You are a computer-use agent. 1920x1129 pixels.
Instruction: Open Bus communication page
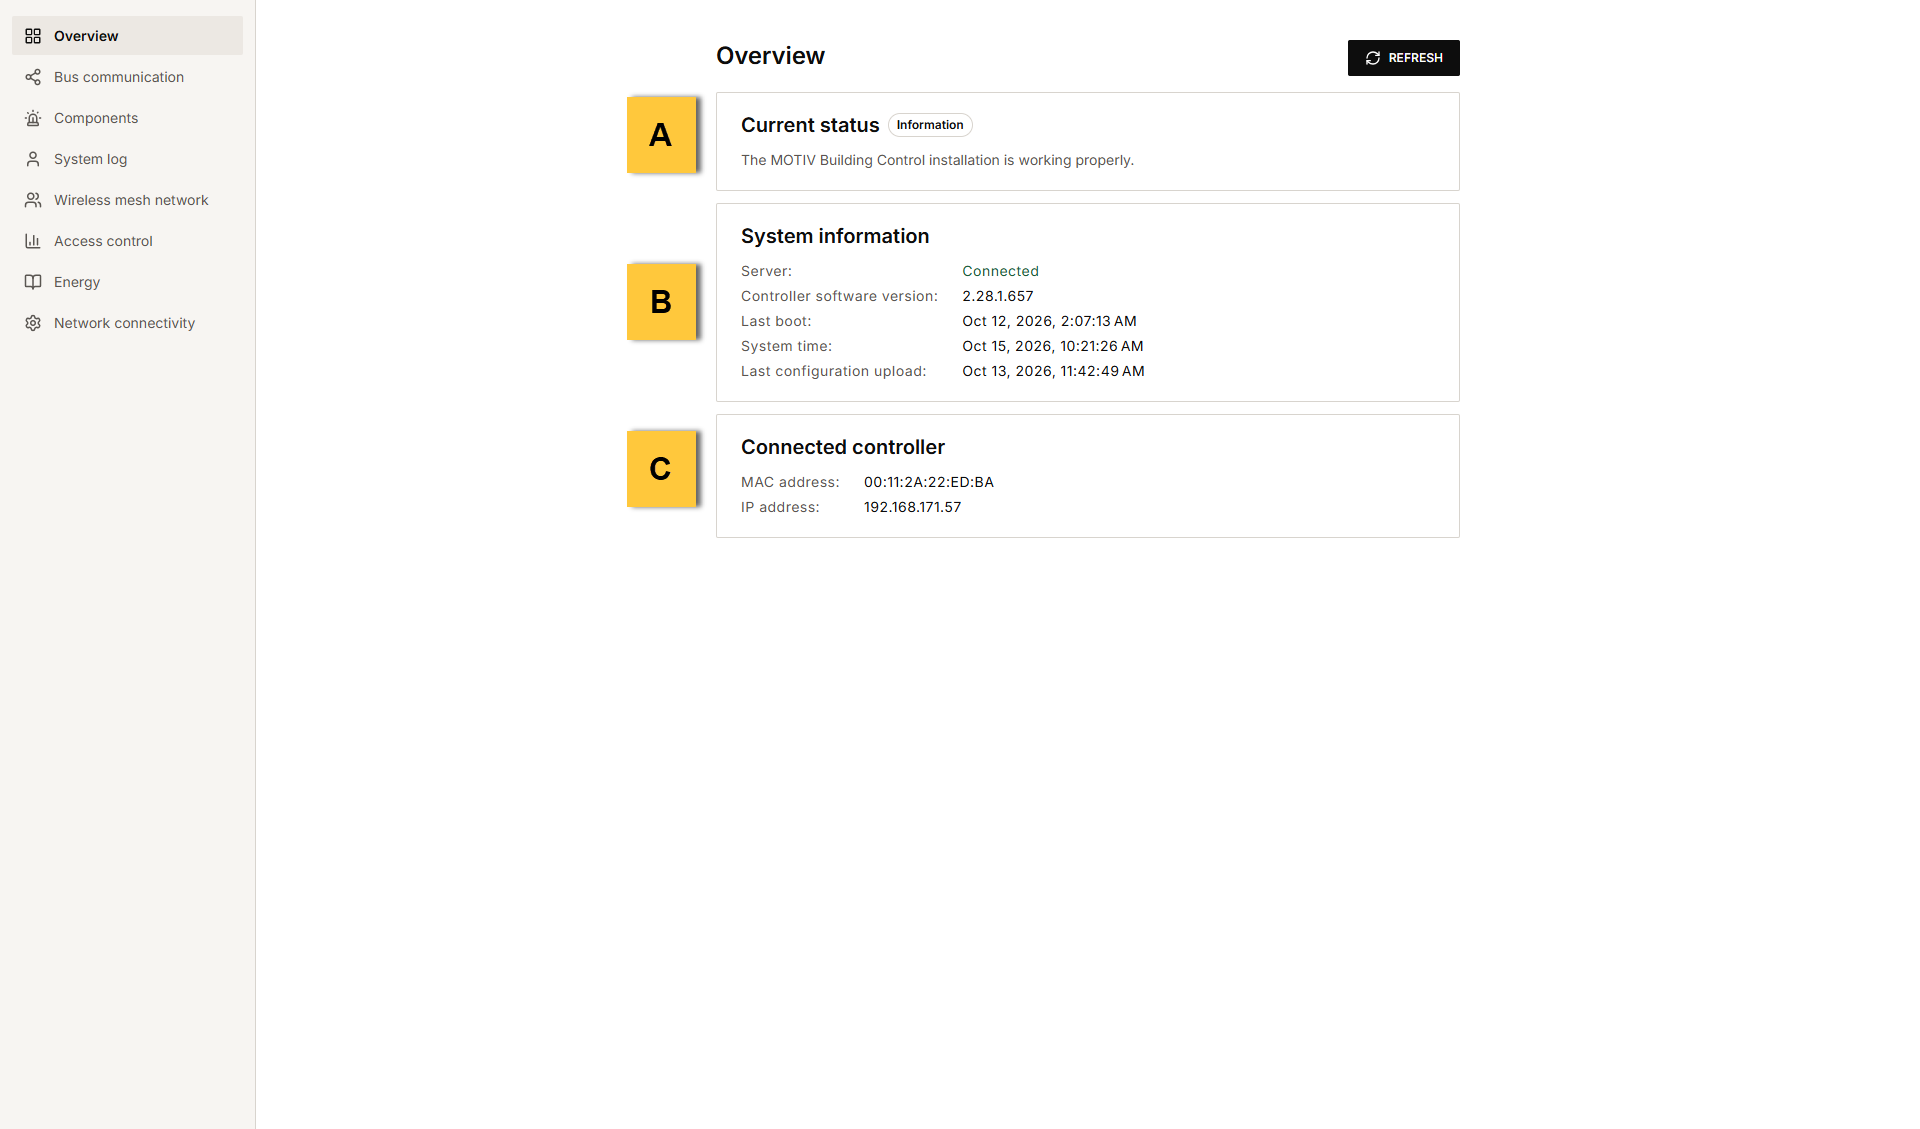(127, 77)
